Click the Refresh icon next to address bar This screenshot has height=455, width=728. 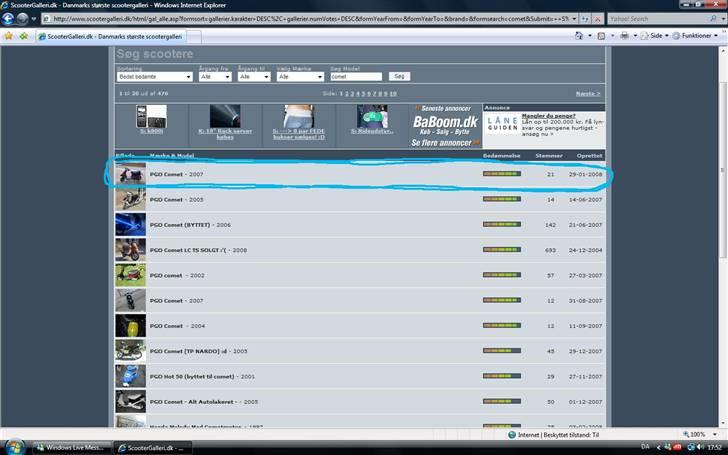[x=585, y=19]
